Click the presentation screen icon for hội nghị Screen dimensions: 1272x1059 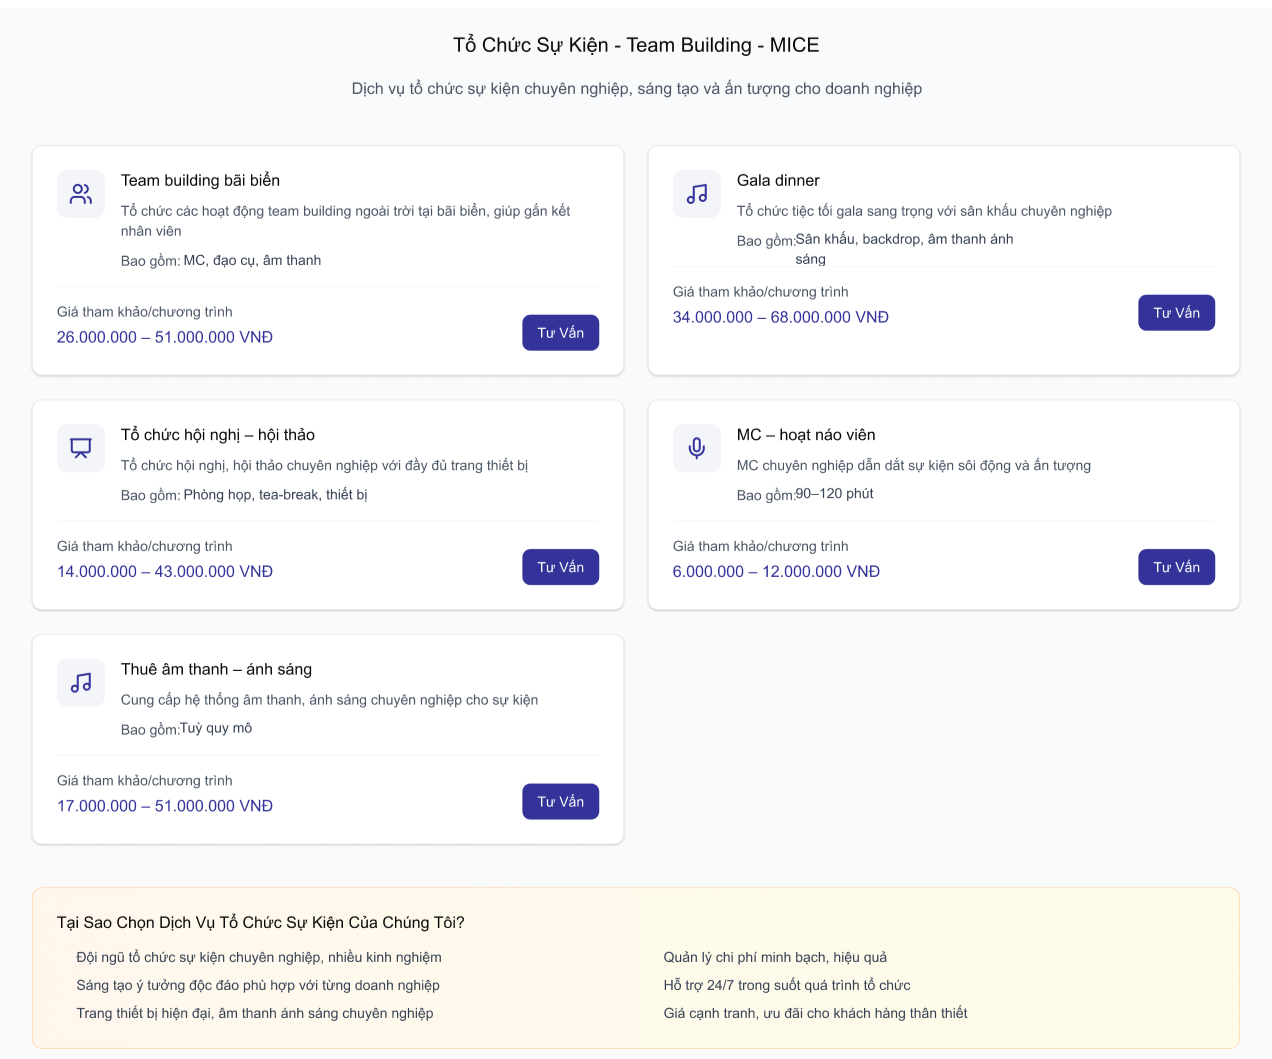click(81, 448)
